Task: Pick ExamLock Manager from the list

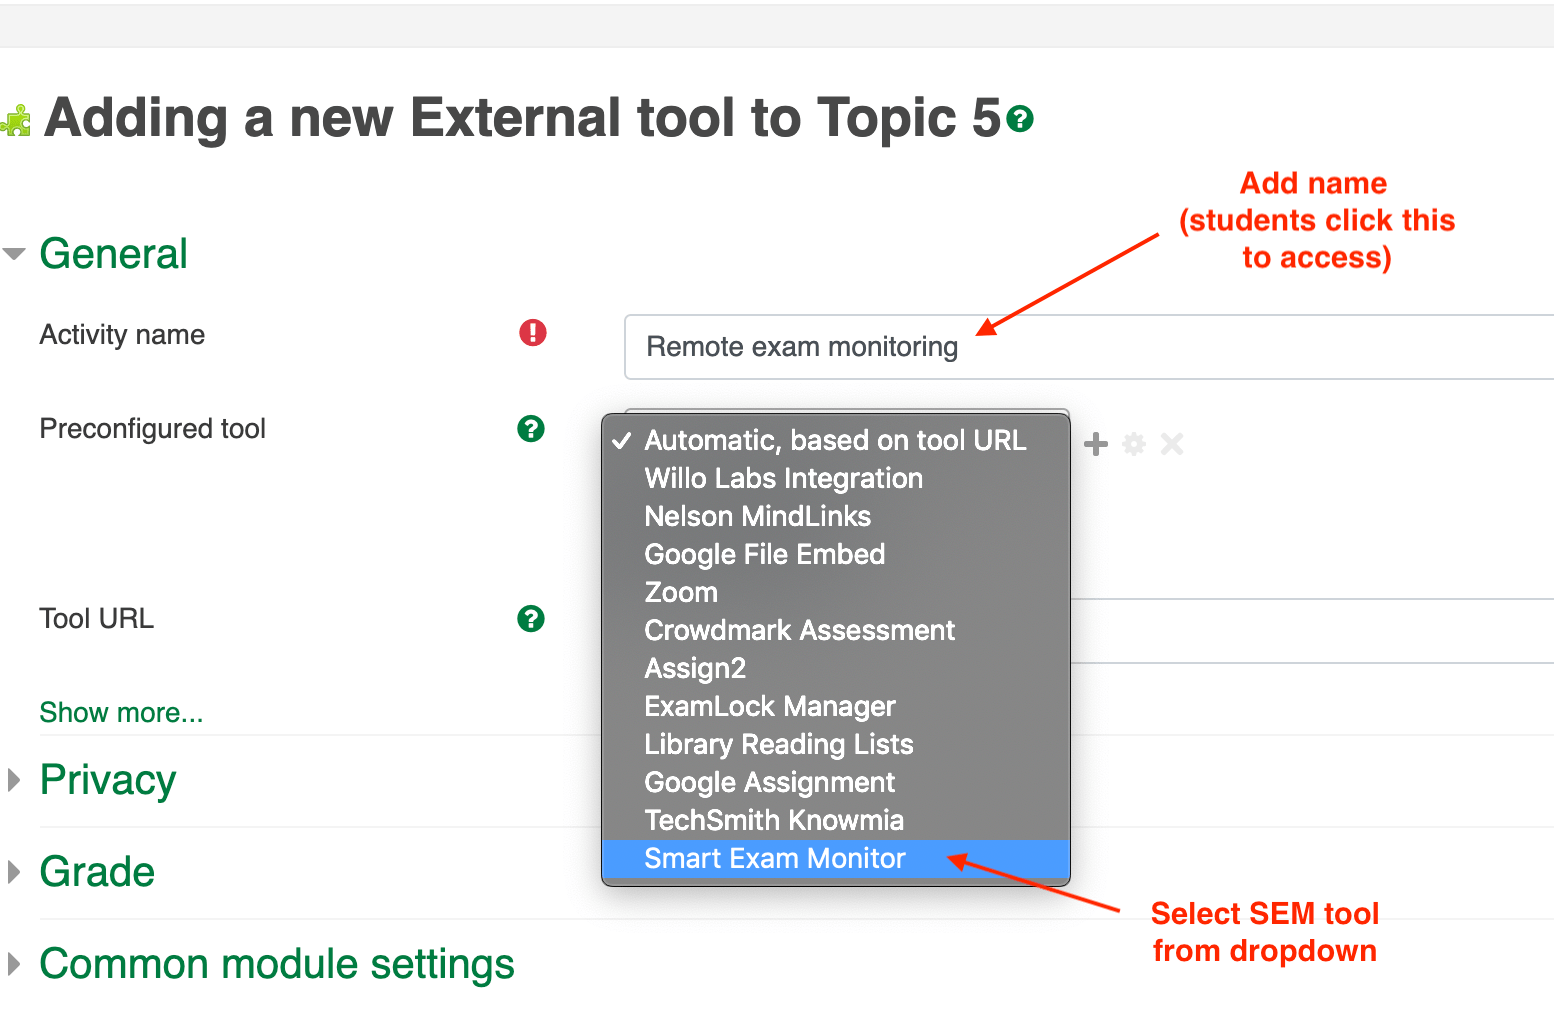Action: pyautogui.click(x=769, y=706)
